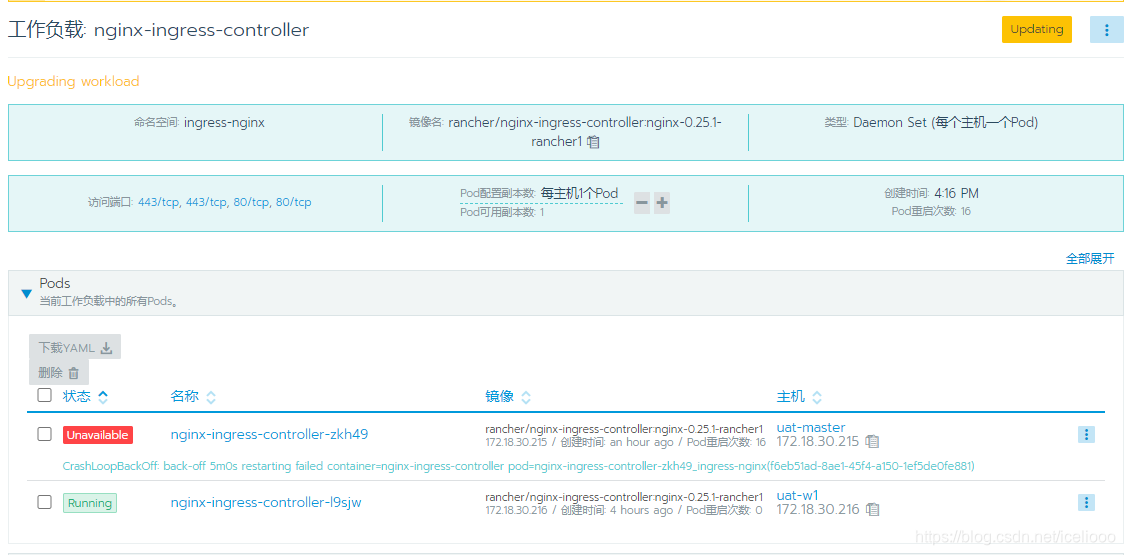Sort pods by 状态 column
The image size is (1125, 555).
tap(85, 396)
